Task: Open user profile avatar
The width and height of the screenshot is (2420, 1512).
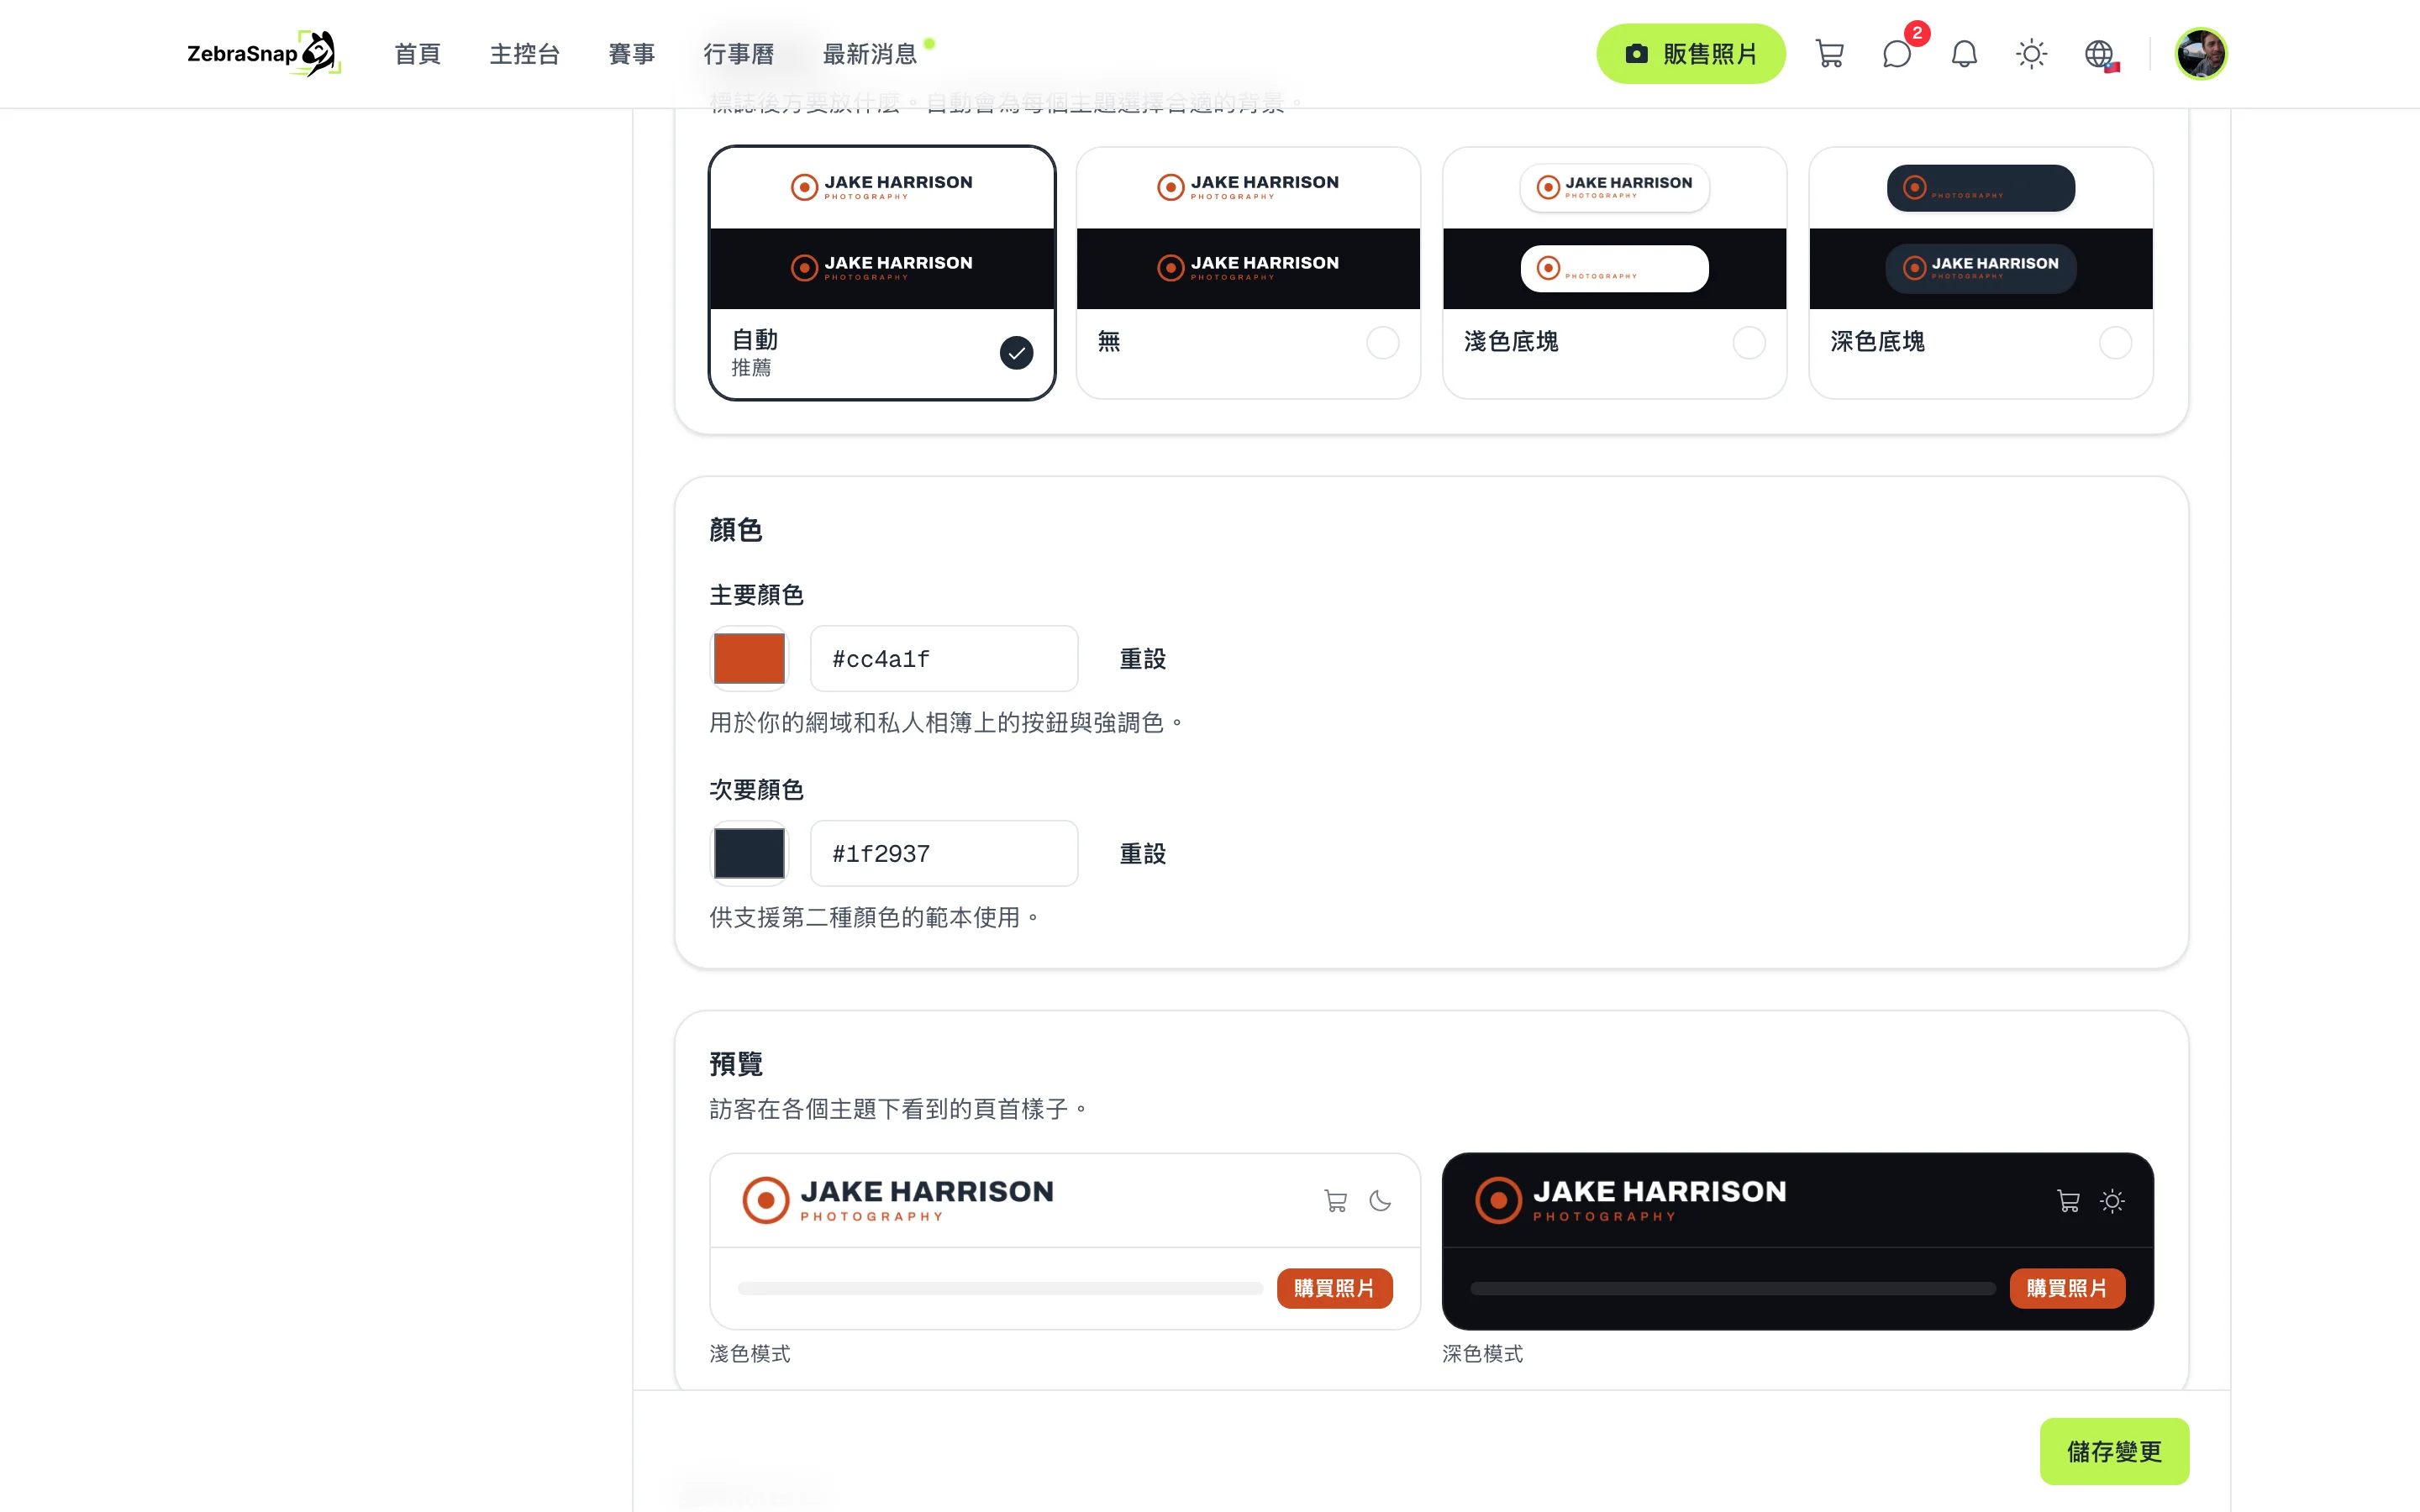Action: coord(2201,54)
